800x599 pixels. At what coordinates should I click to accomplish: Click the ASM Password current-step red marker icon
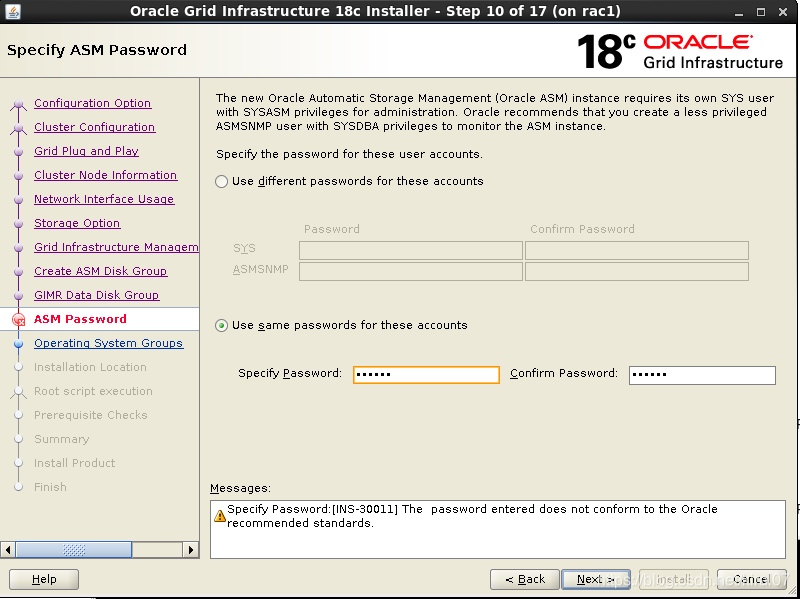(18, 319)
